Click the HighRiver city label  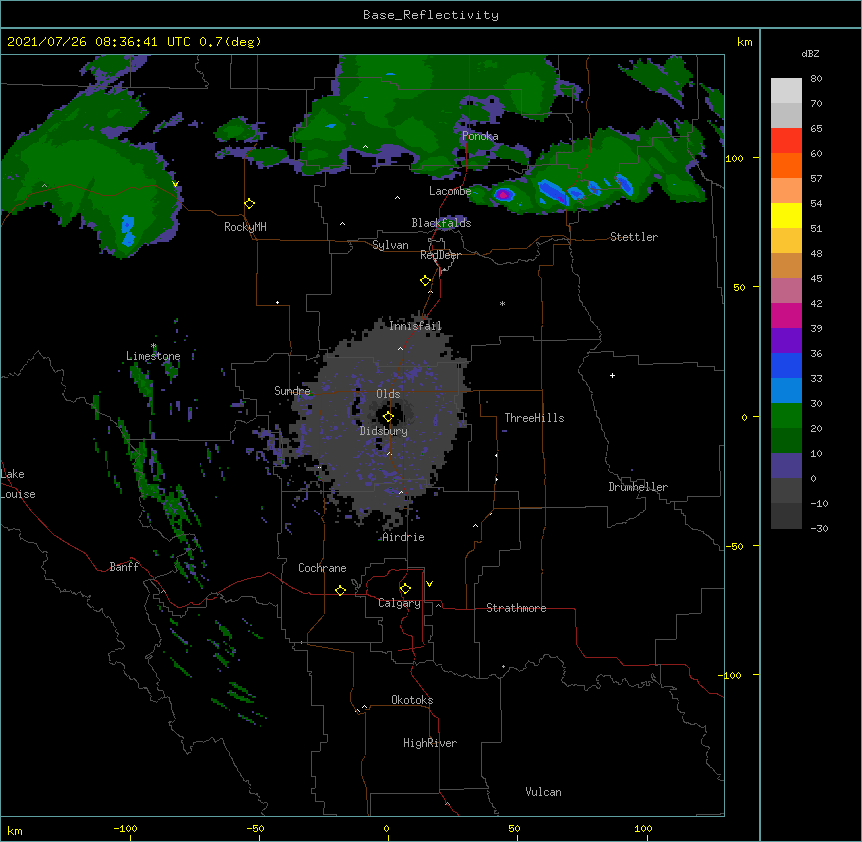point(430,743)
